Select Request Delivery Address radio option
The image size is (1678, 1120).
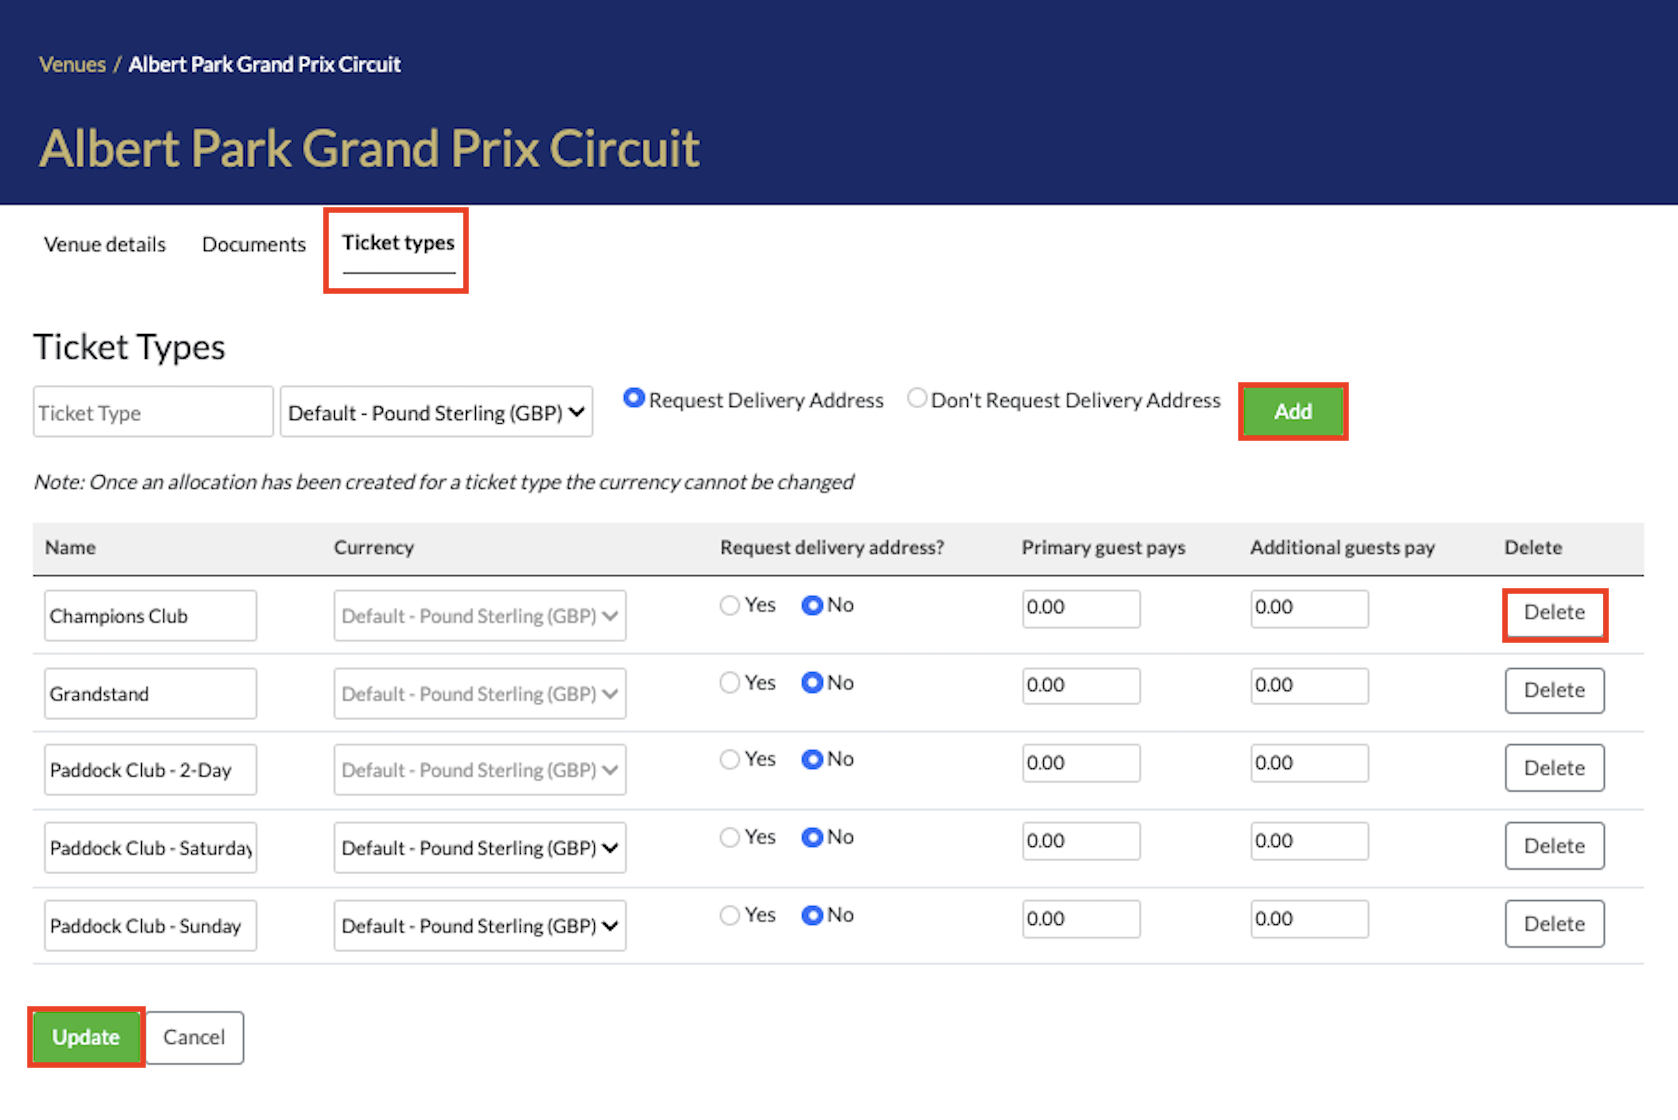tap(633, 398)
